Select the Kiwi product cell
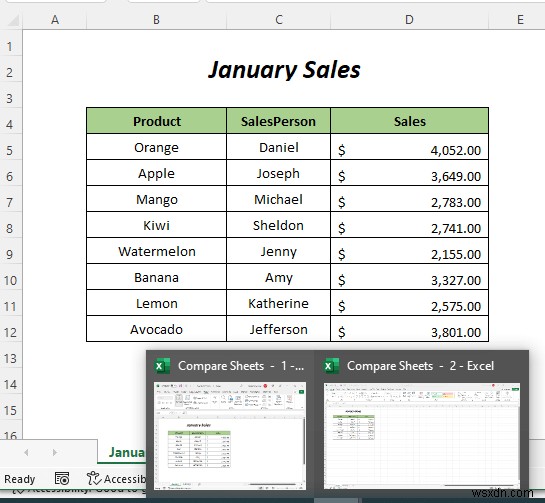The width and height of the screenshot is (545, 503). [156, 225]
